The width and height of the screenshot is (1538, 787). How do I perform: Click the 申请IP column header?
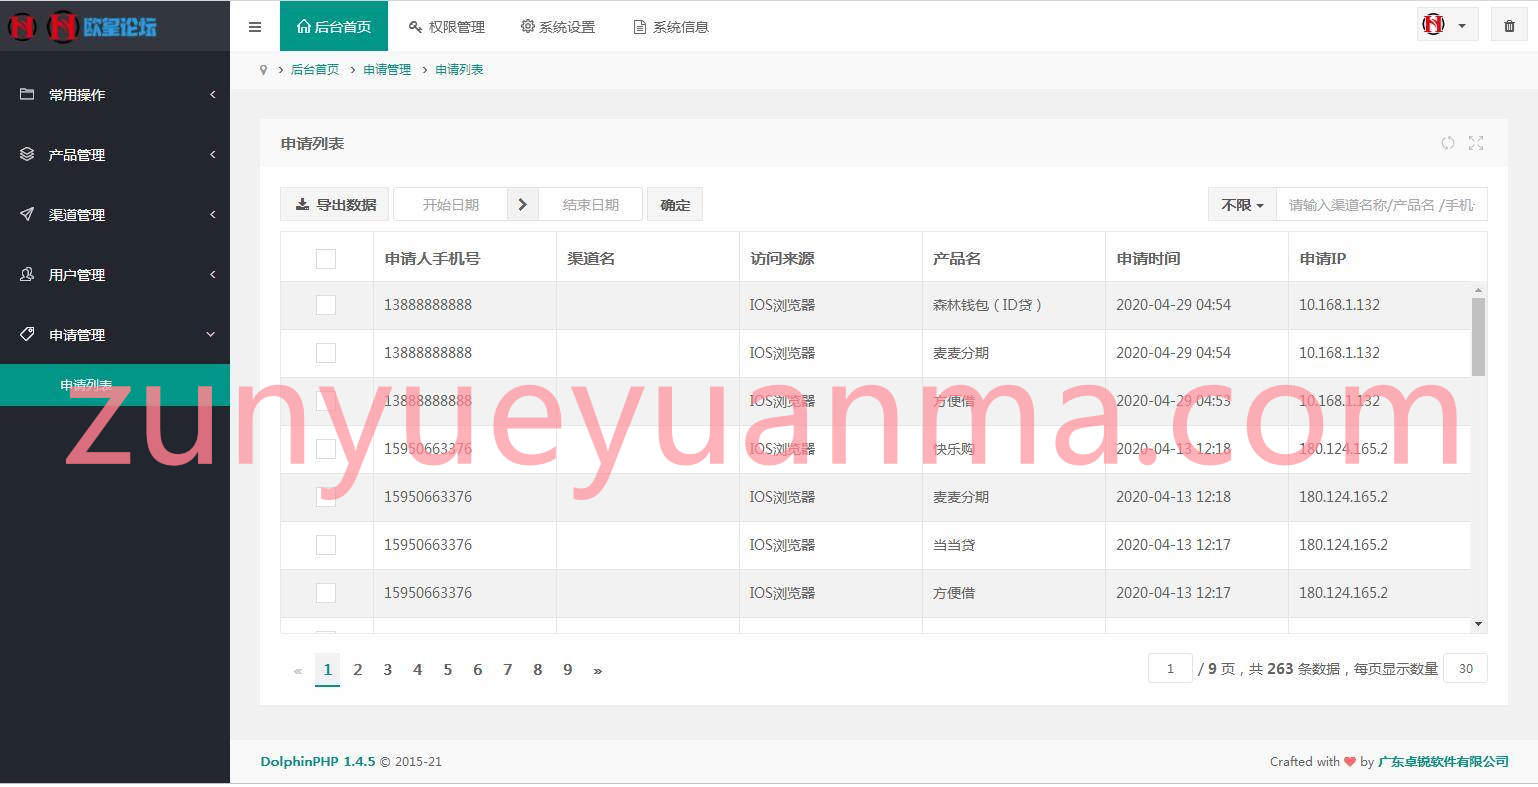[1322, 258]
